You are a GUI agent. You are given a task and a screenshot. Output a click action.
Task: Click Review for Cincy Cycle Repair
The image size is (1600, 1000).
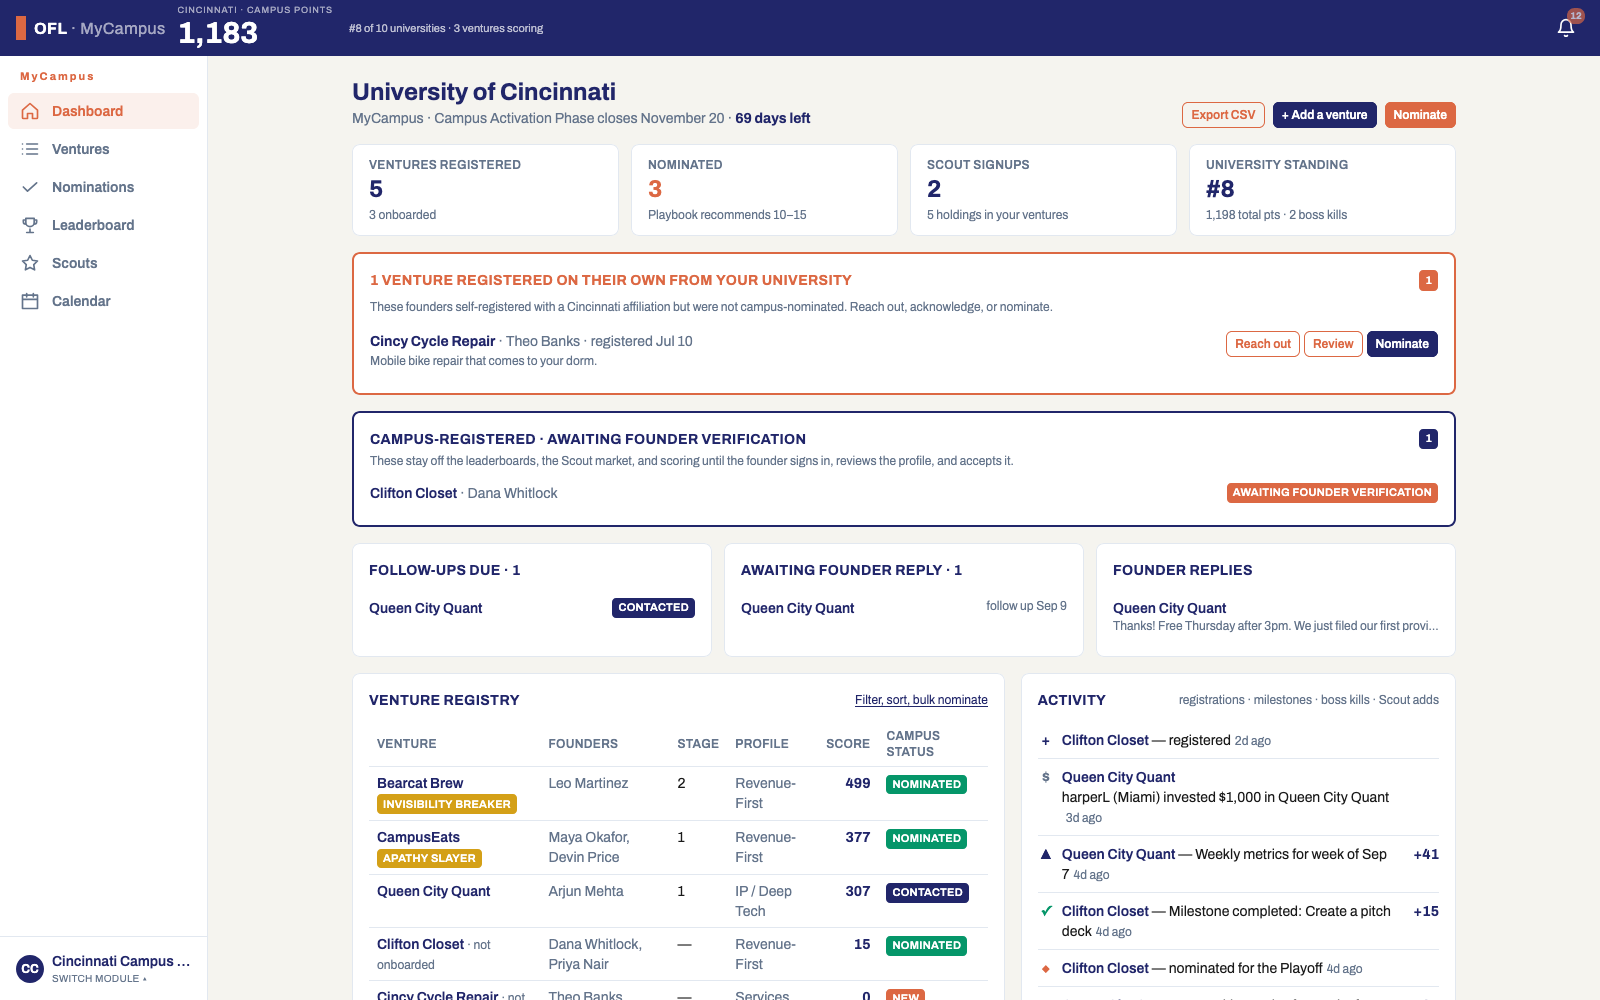click(1333, 344)
